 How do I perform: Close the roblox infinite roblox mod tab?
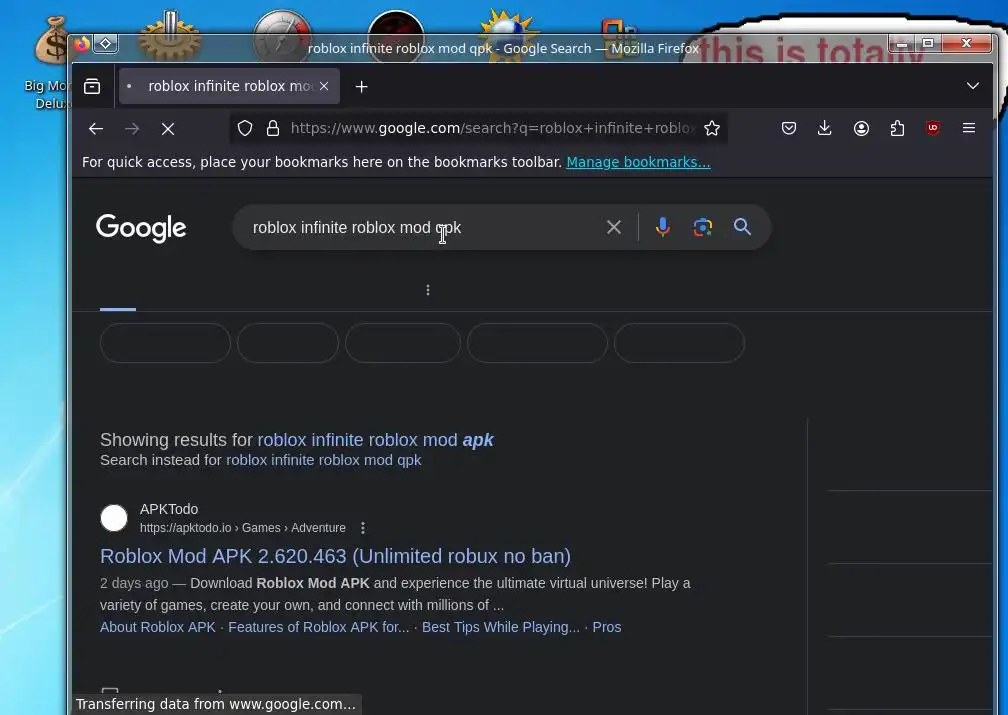[324, 86]
